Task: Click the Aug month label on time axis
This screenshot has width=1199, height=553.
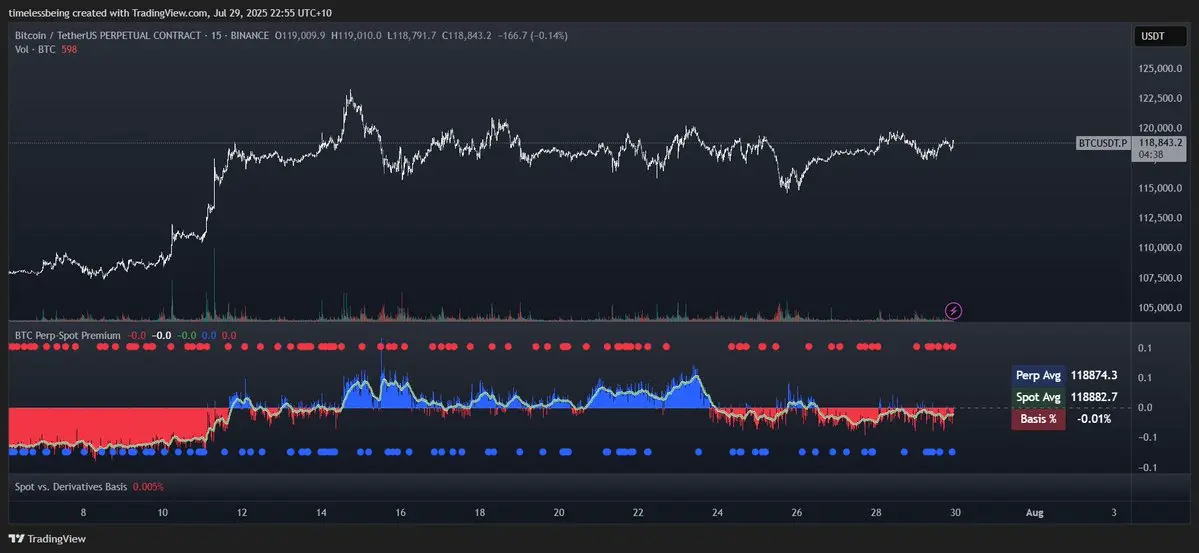Action: (1035, 512)
